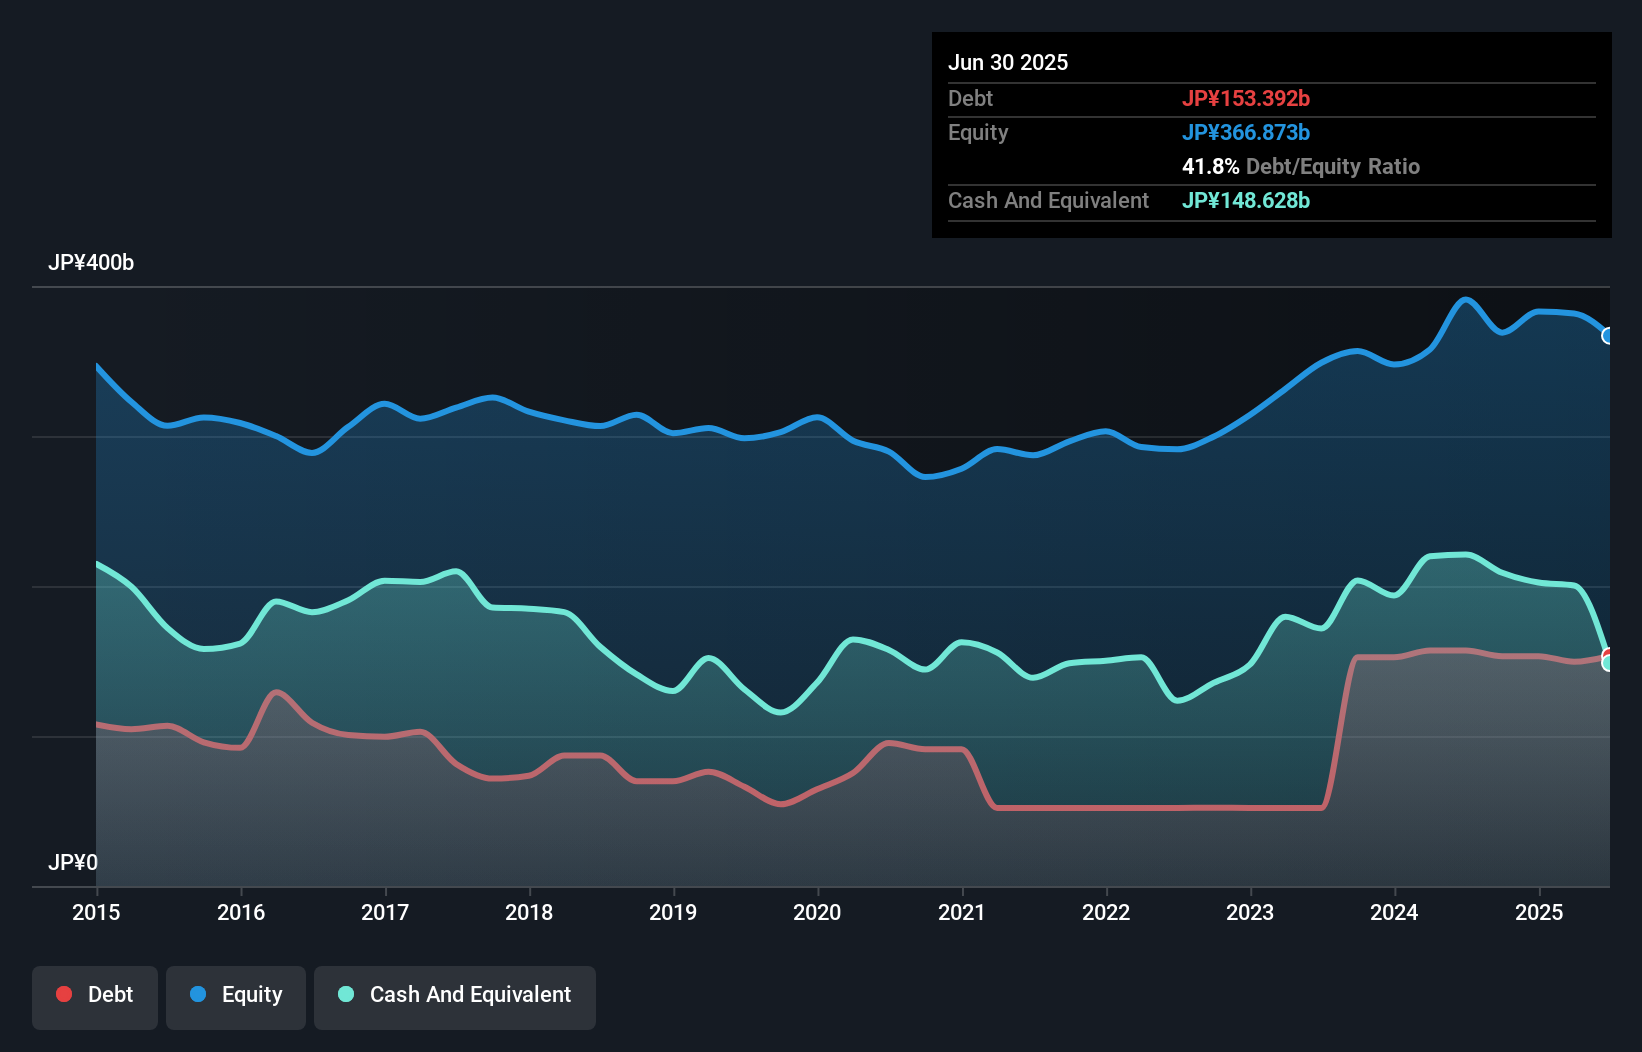
Task: Click the JP¥400b y-axis label
Action: pyautogui.click(x=91, y=262)
